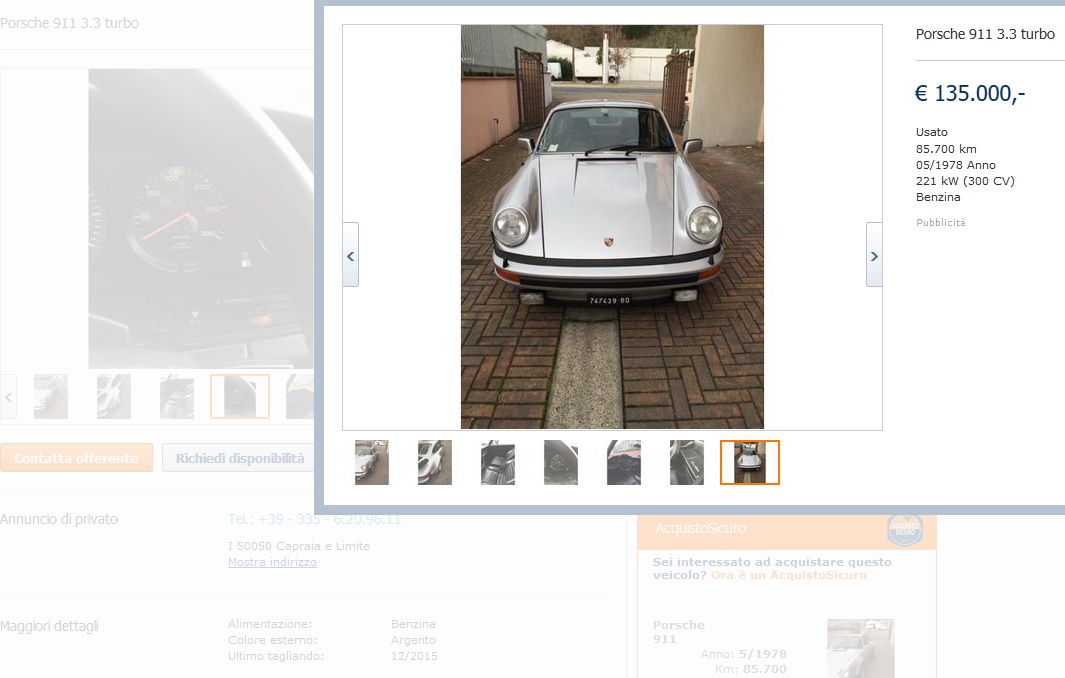Select the orange-outlined gauge thumbnail on background page
Screen dimensions: 1065x678
pyautogui.click(x=240, y=397)
